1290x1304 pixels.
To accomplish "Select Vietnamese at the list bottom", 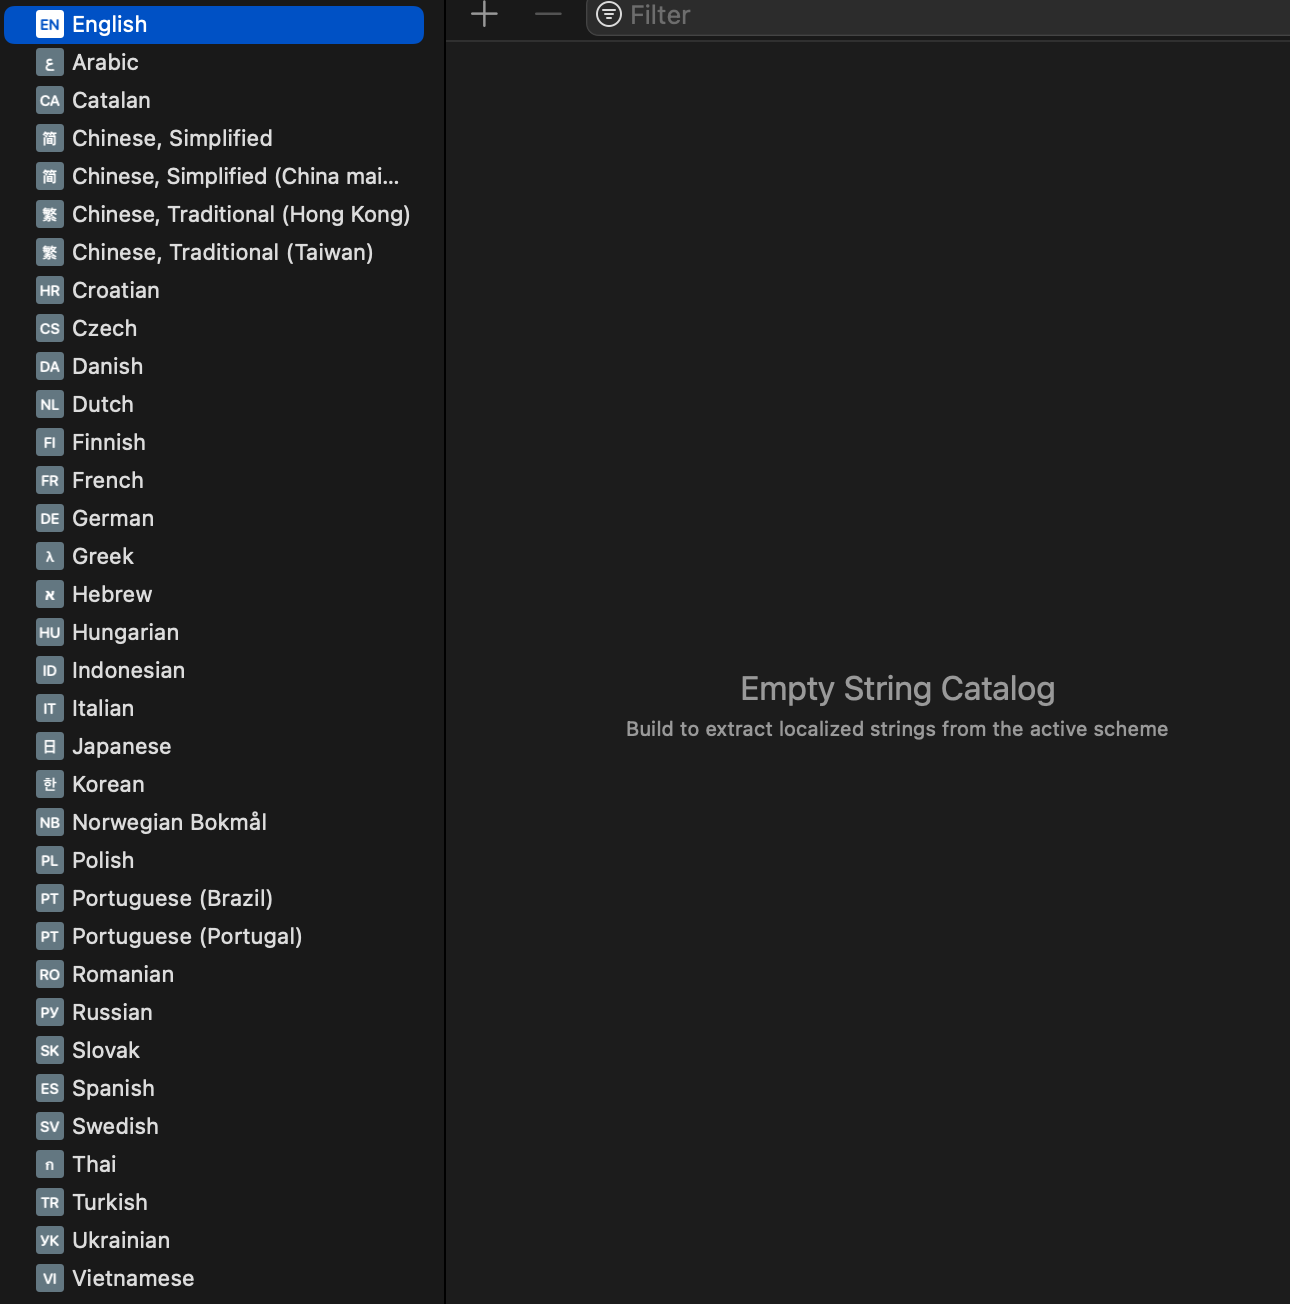I will click(x=133, y=1279).
